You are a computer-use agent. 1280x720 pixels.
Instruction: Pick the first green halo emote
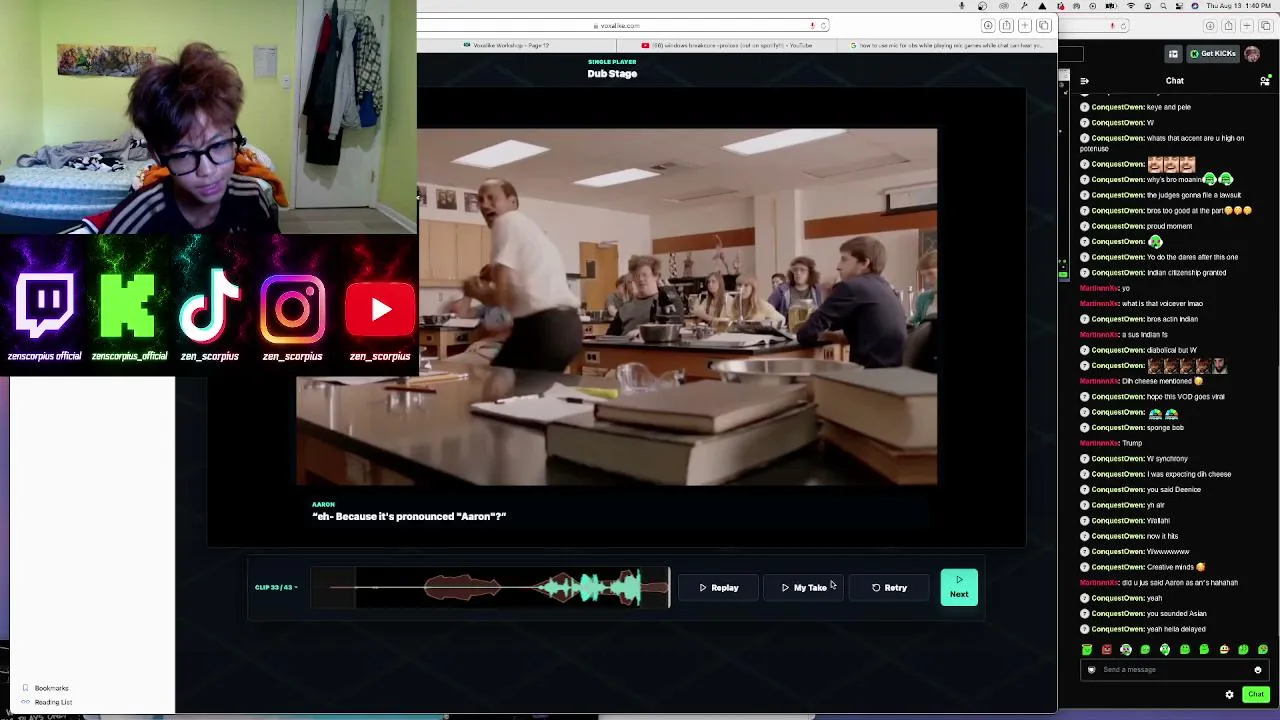tap(1086, 650)
